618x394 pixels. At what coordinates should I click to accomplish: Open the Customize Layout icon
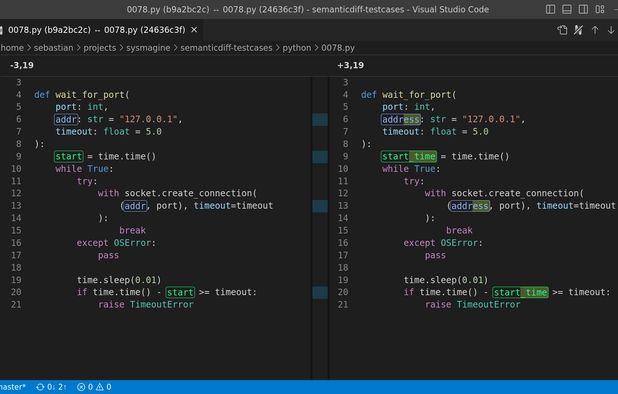click(600, 9)
